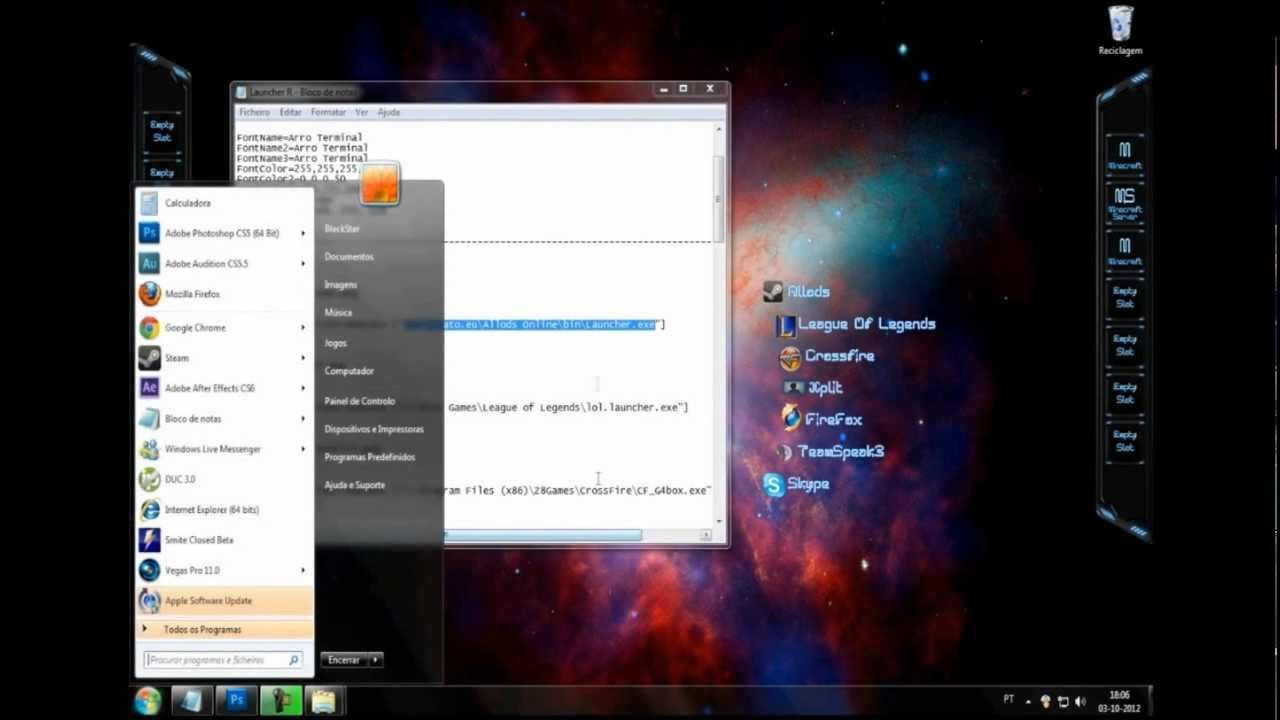
Task: Open the Formatar menu in Notepad
Action: coord(328,112)
